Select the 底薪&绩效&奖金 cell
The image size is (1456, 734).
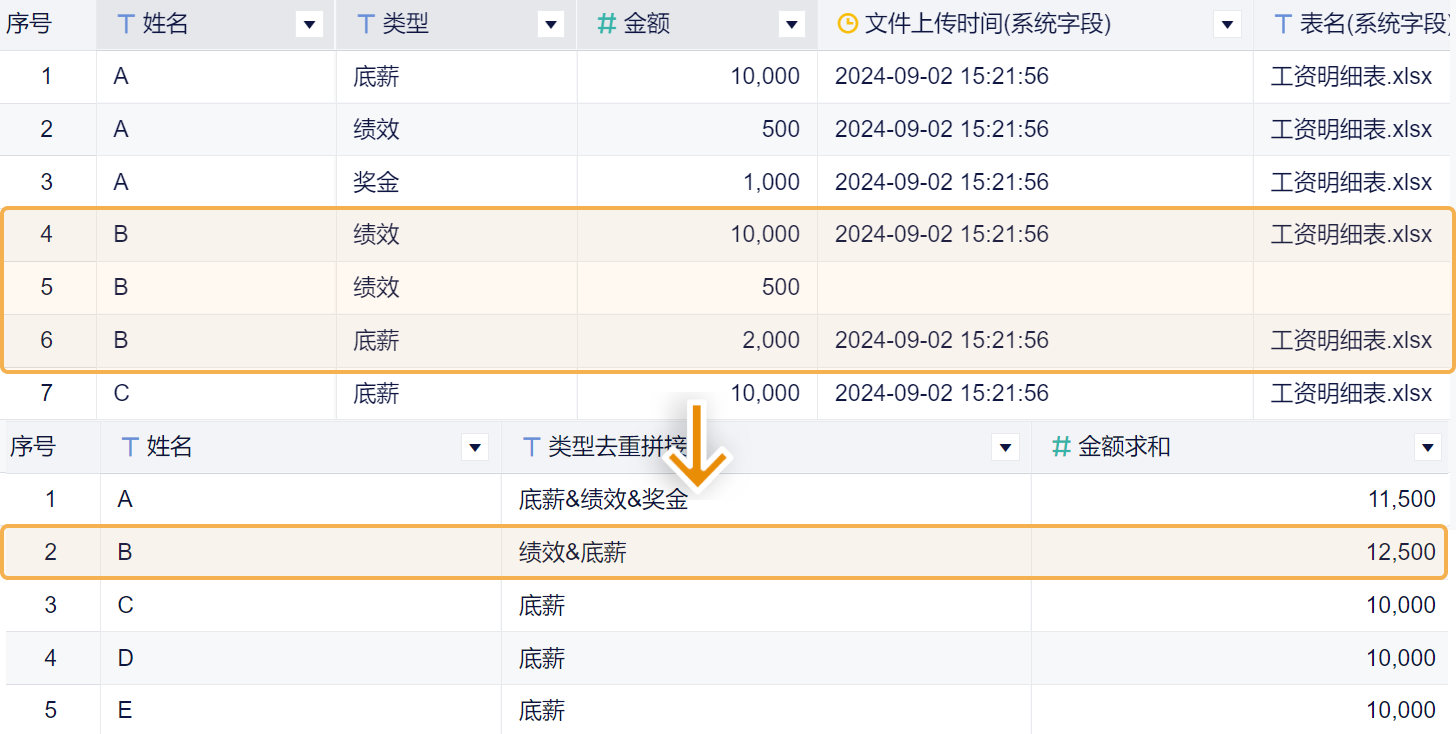[x=603, y=500]
